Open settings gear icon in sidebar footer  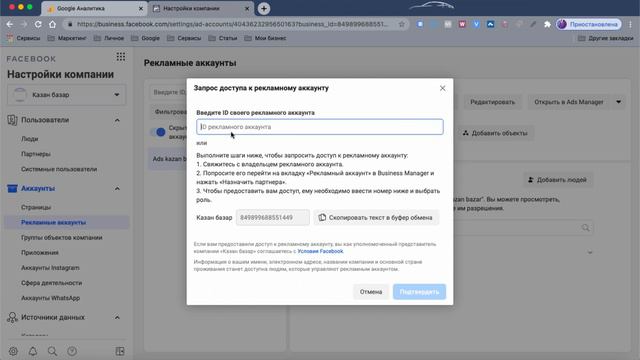click(x=13, y=351)
